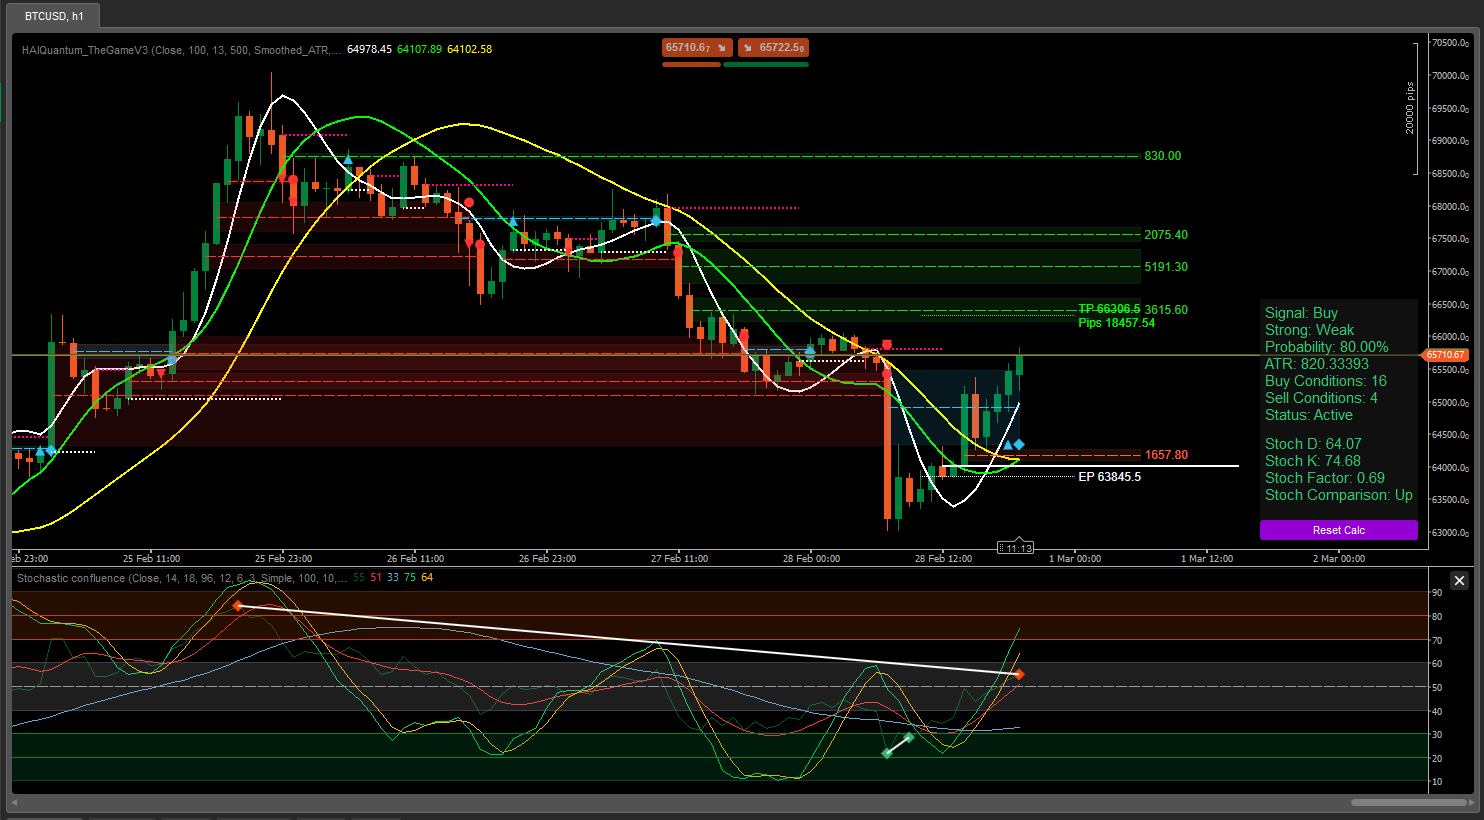Click the left scroll arrow on horizontal scrollbar

(x=14, y=802)
